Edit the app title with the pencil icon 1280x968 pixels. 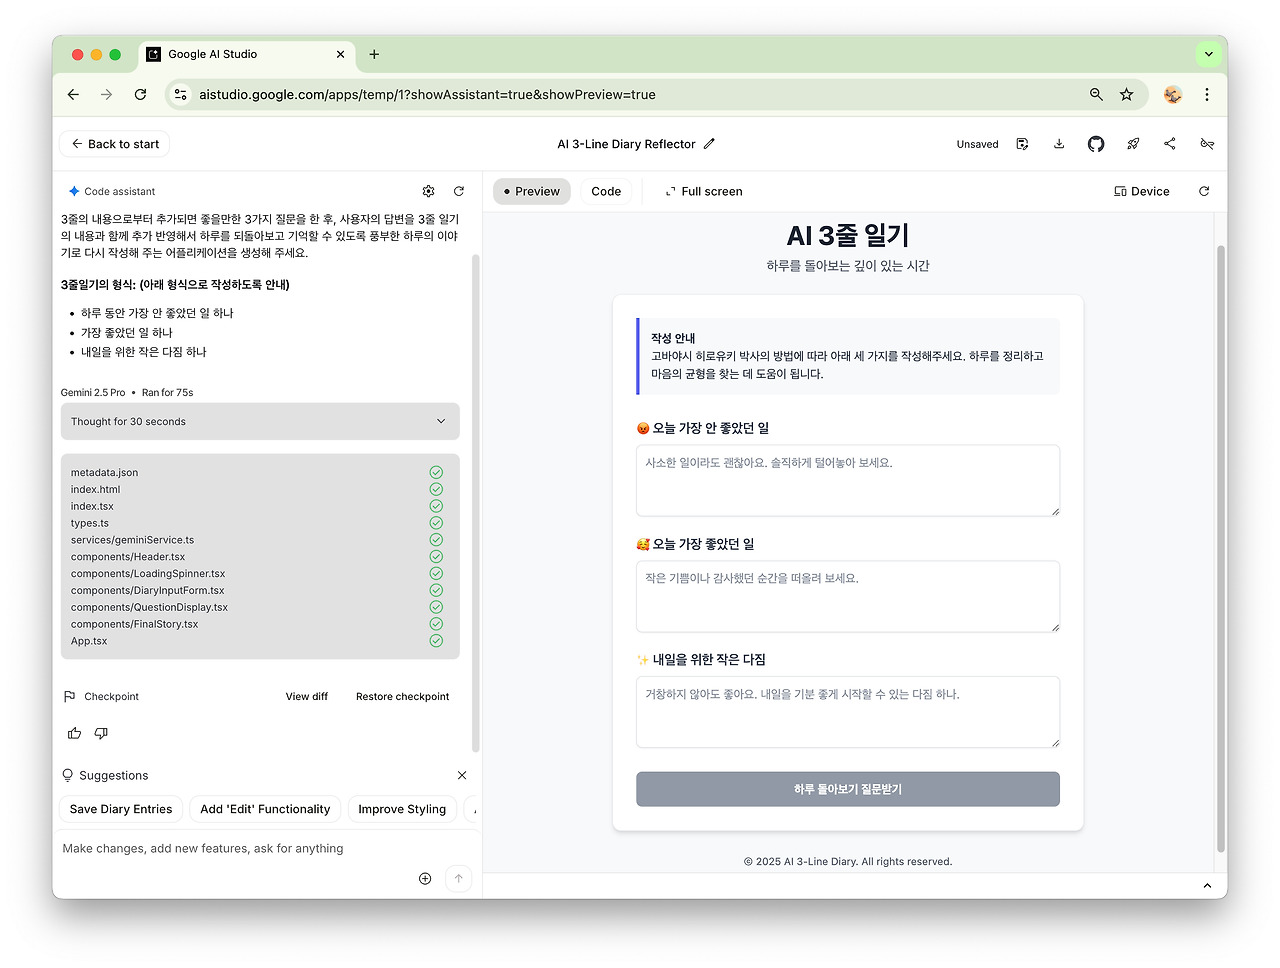pos(709,144)
